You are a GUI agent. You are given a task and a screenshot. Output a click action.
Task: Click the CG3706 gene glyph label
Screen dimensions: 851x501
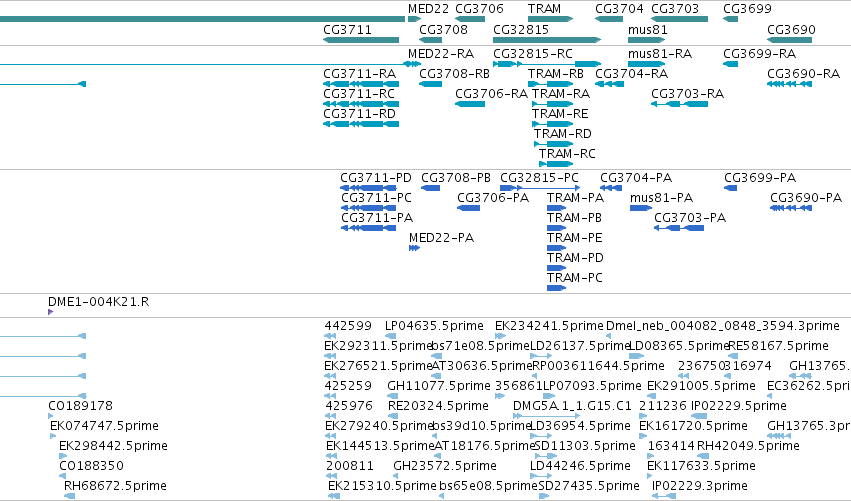pos(479,9)
